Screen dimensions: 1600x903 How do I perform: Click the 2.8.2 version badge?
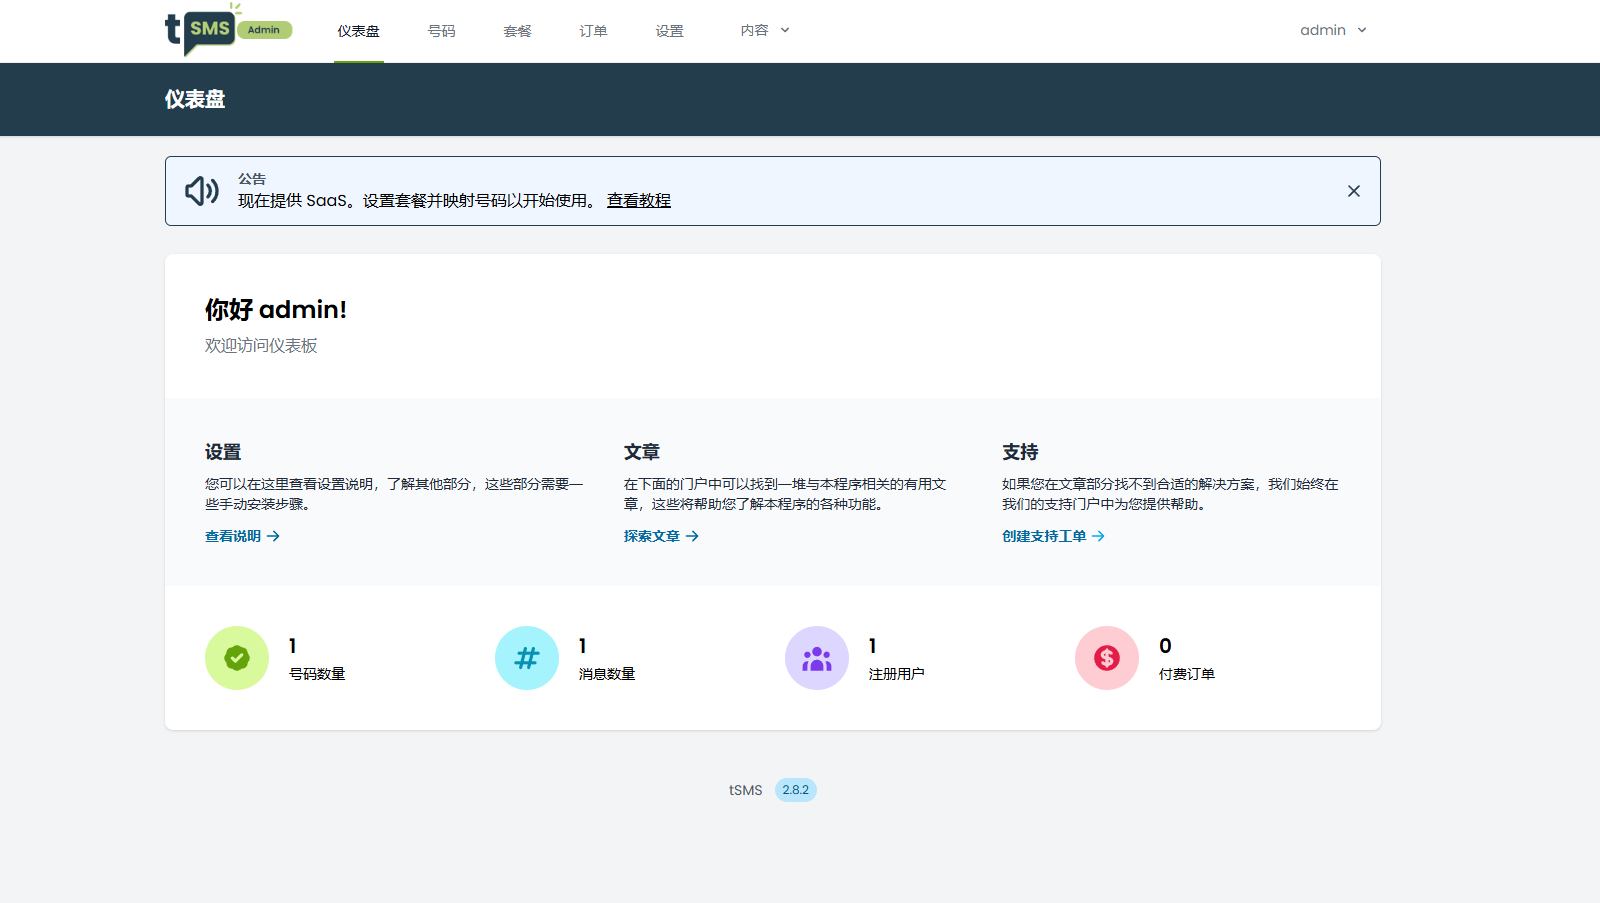pyautogui.click(x=796, y=790)
